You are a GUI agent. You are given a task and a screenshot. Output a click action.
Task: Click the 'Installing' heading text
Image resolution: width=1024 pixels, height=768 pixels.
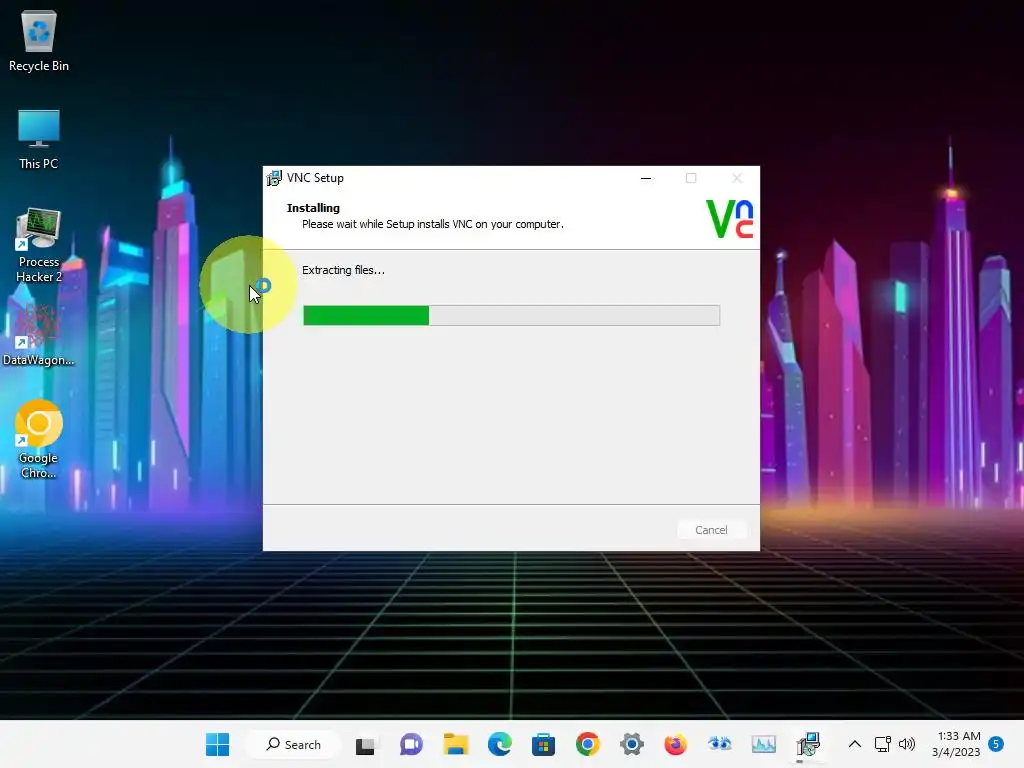pyautogui.click(x=313, y=208)
